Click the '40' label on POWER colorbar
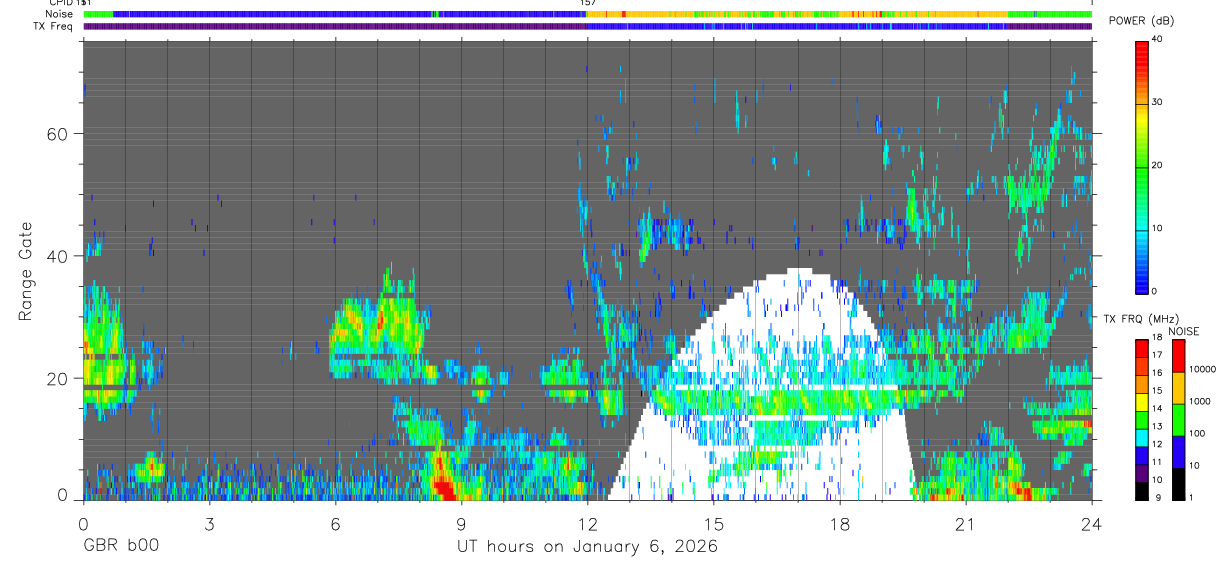This screenshot has width=1228, height=567. 1158,40
